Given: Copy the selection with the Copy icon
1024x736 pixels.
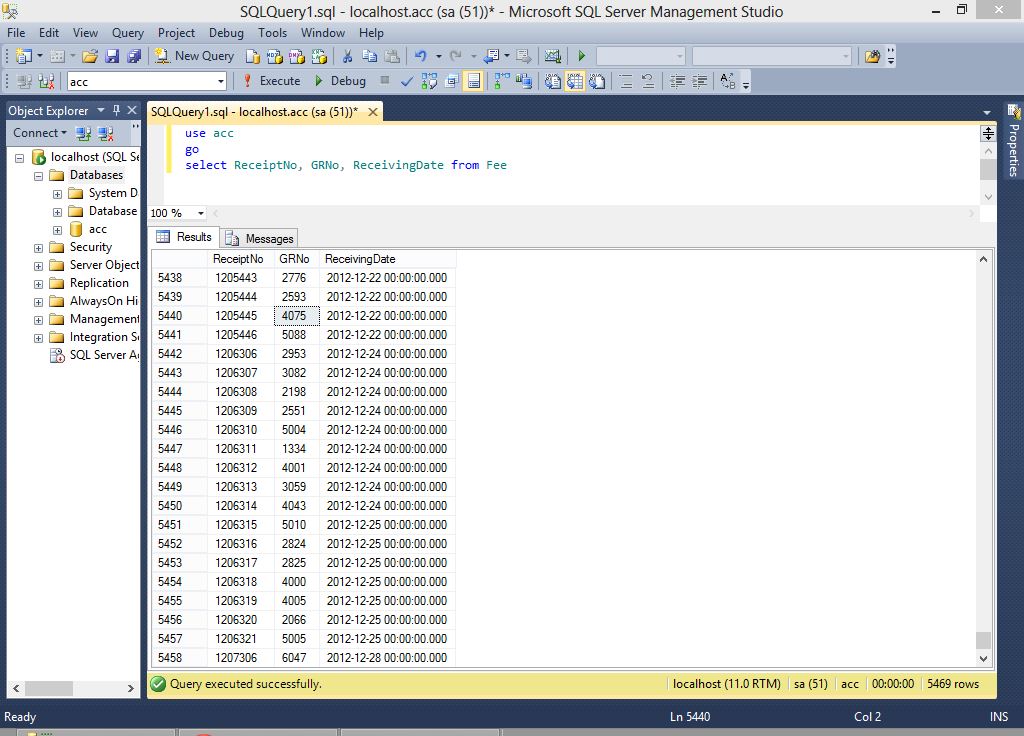Looking at the screenshot, I should coord(370,57).
